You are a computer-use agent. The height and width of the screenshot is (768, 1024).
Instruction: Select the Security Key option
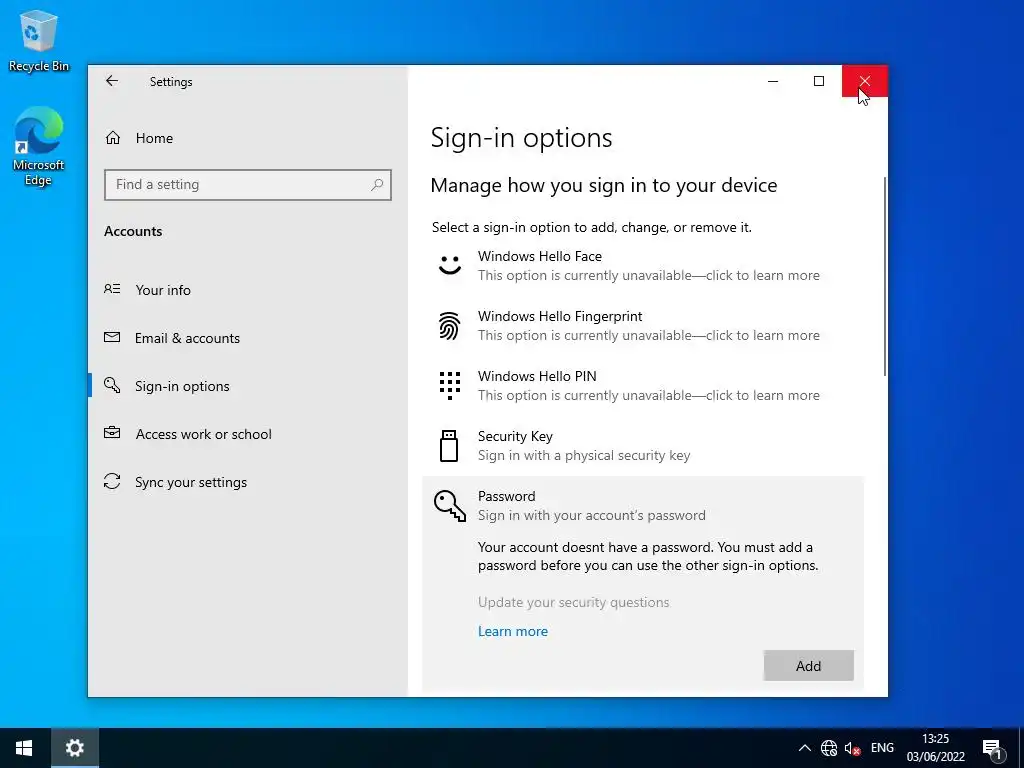pos(643,446)
